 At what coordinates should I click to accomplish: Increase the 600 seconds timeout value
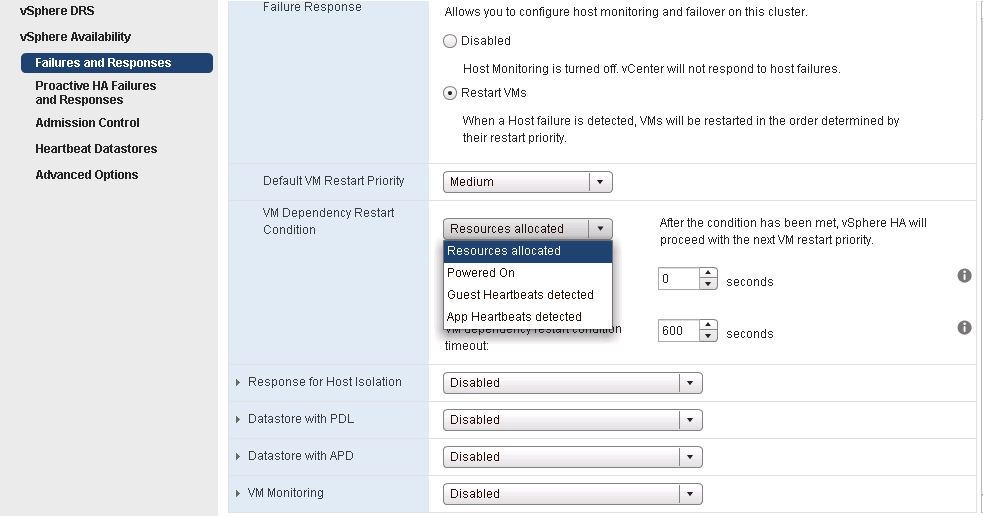[709, 325]
